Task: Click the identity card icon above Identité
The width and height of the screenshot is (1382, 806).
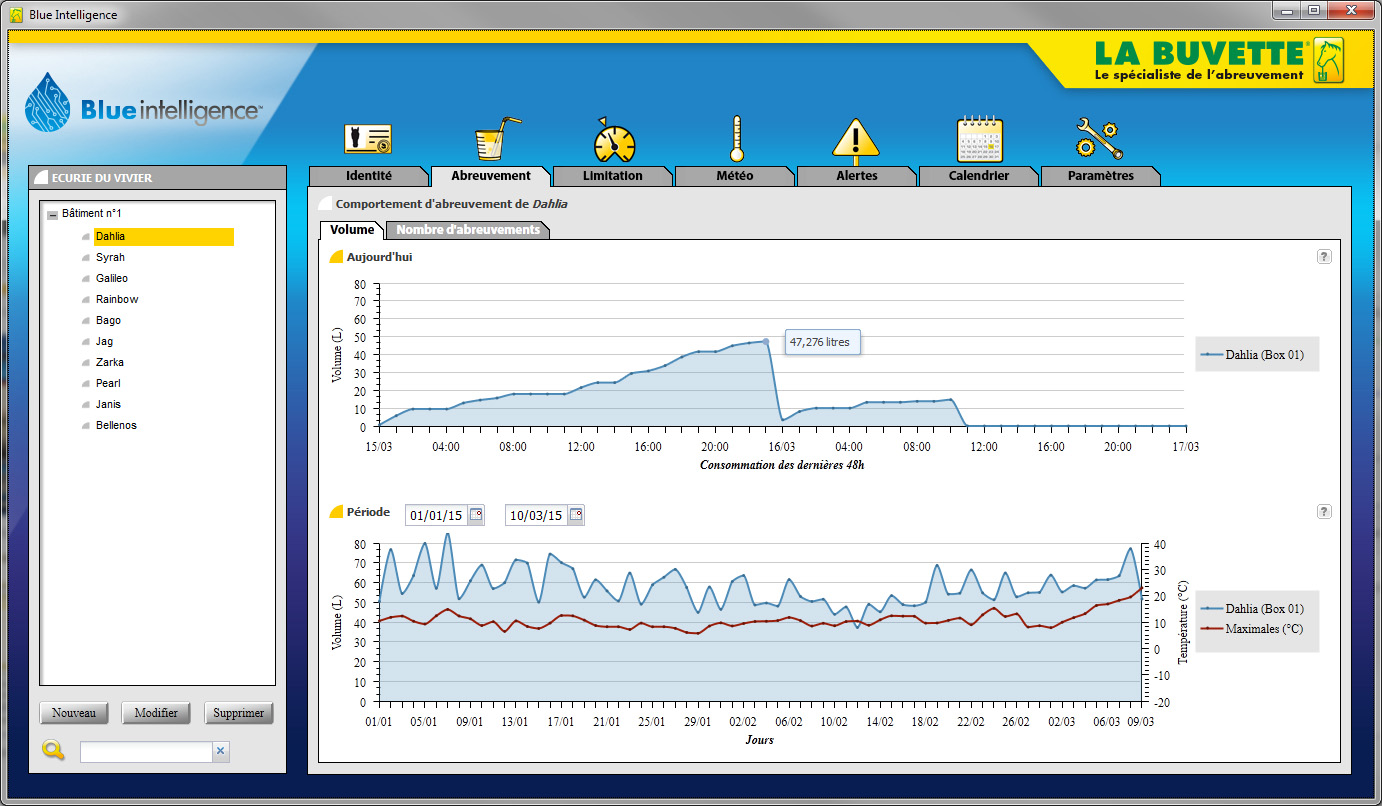Action: click(368, 139)
